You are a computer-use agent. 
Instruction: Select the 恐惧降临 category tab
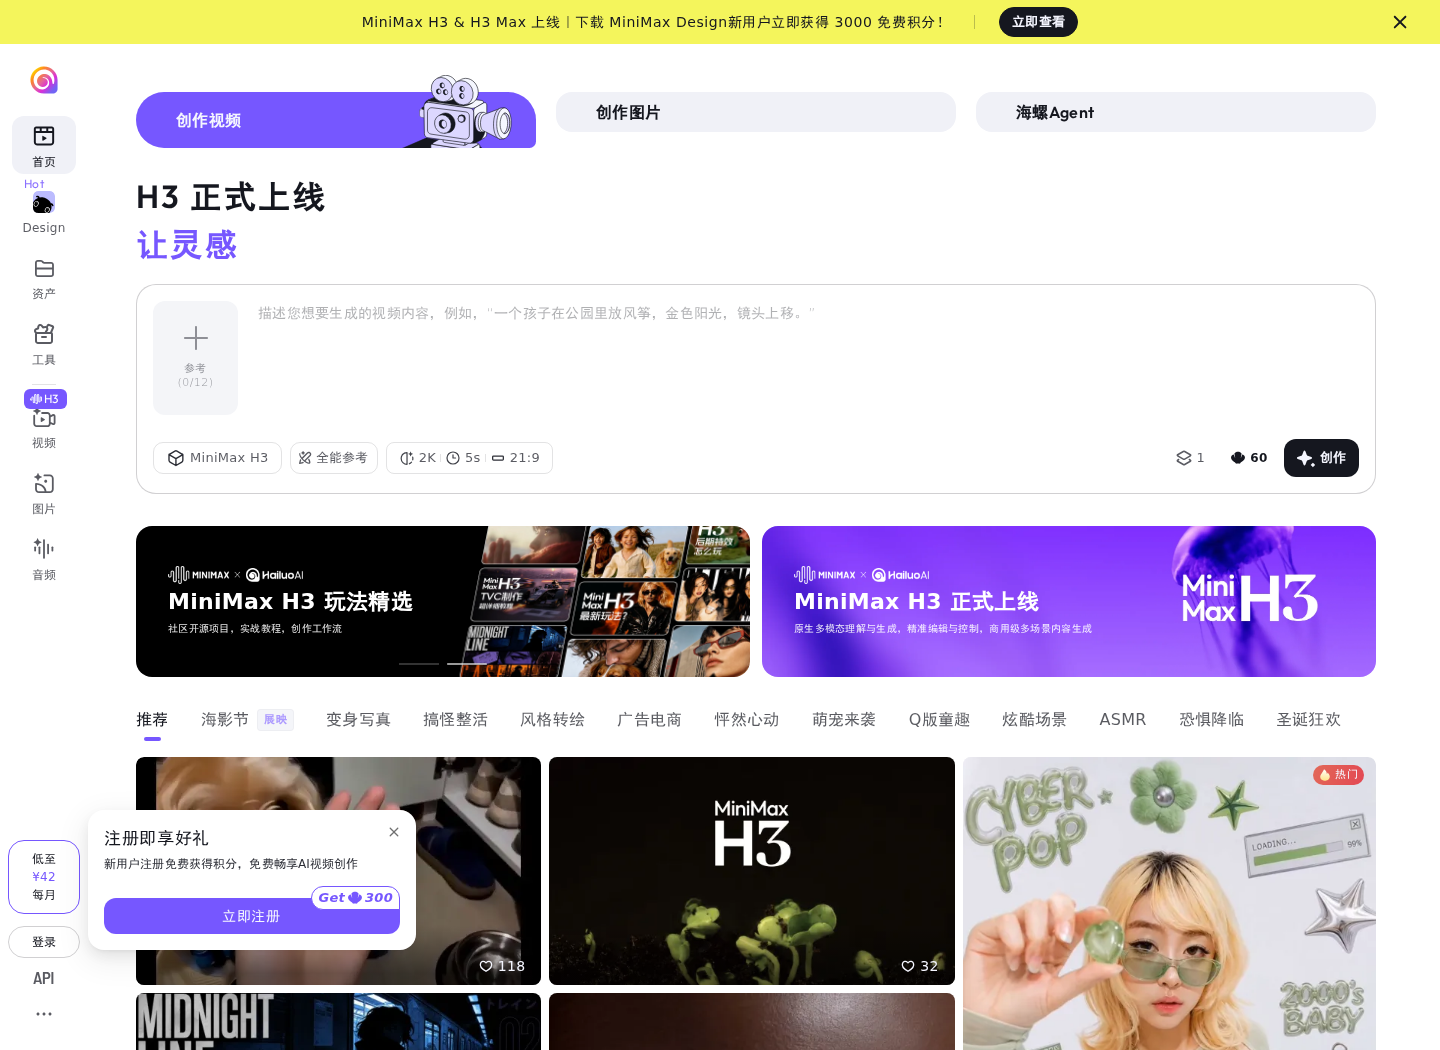click(1211, 720)
